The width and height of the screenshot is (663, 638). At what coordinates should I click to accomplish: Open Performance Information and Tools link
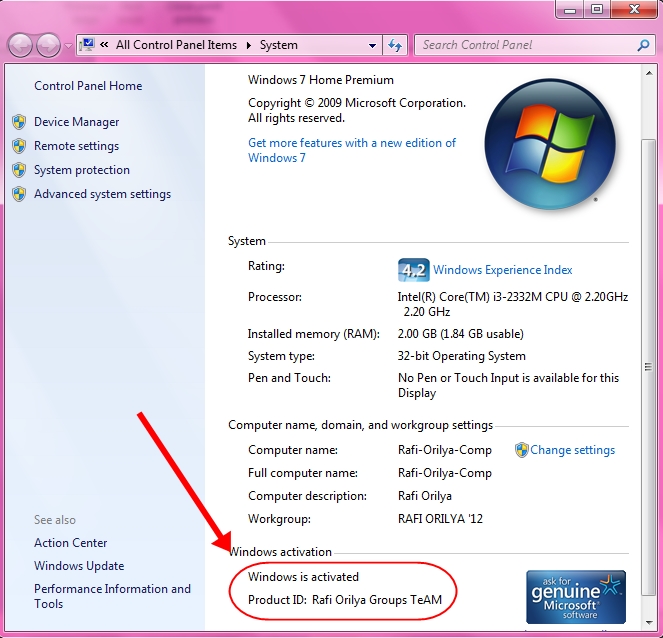pos(112,596)
